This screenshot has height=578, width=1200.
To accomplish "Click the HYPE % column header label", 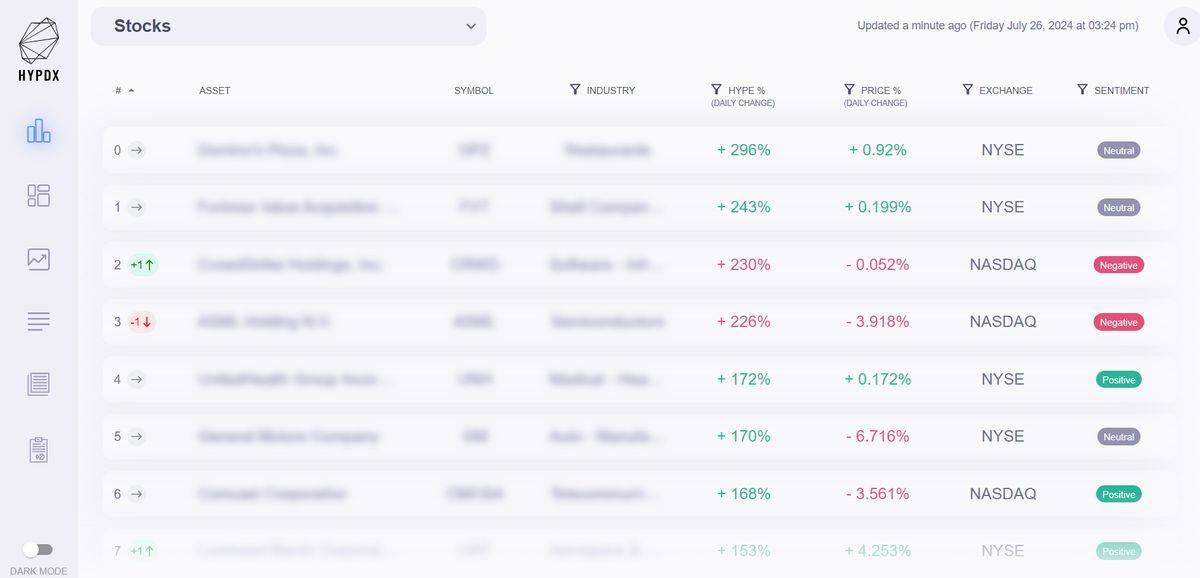I will pyautogui.click(x=746, y=91).
